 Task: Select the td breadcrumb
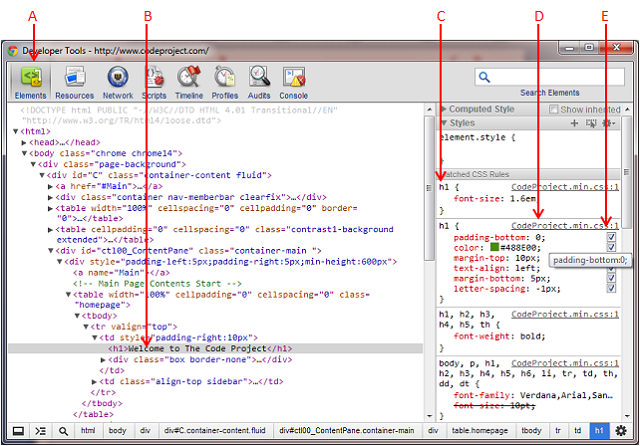coord(578,431)
